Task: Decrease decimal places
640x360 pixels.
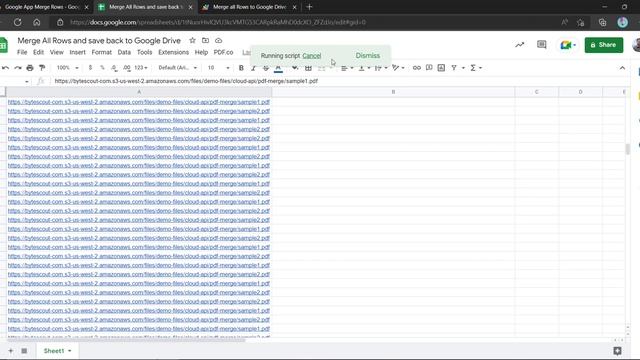Action: pyautogui.click(x=114, y=68)
